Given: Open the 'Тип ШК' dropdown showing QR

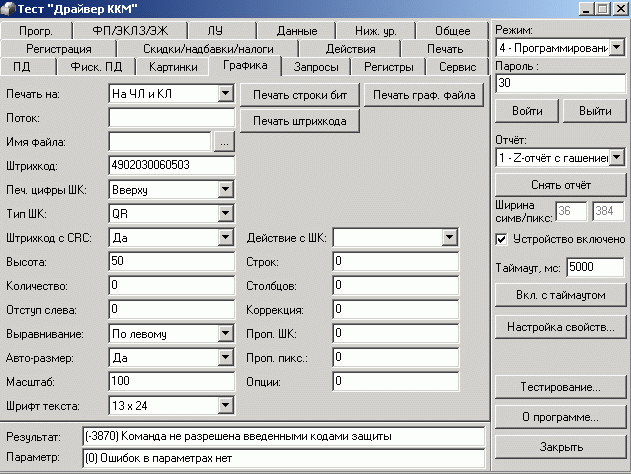Looking at the screenshot, I should pos(225,214).
